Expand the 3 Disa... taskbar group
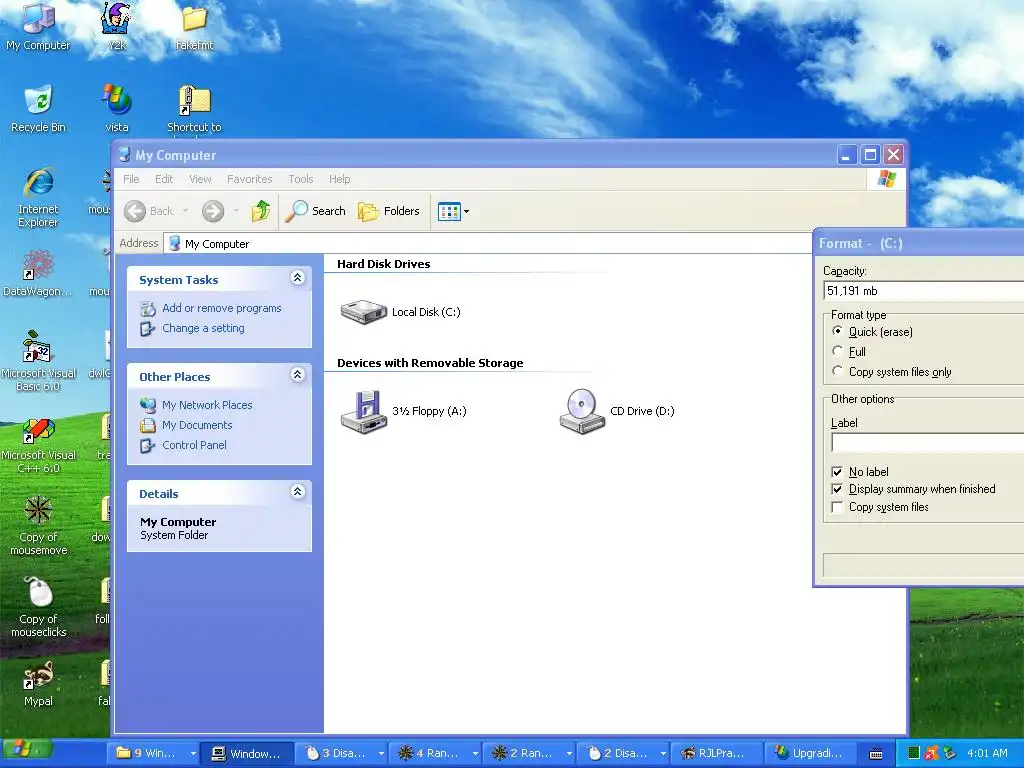The width and height of the screenshot is (1024, 768). 381,753
